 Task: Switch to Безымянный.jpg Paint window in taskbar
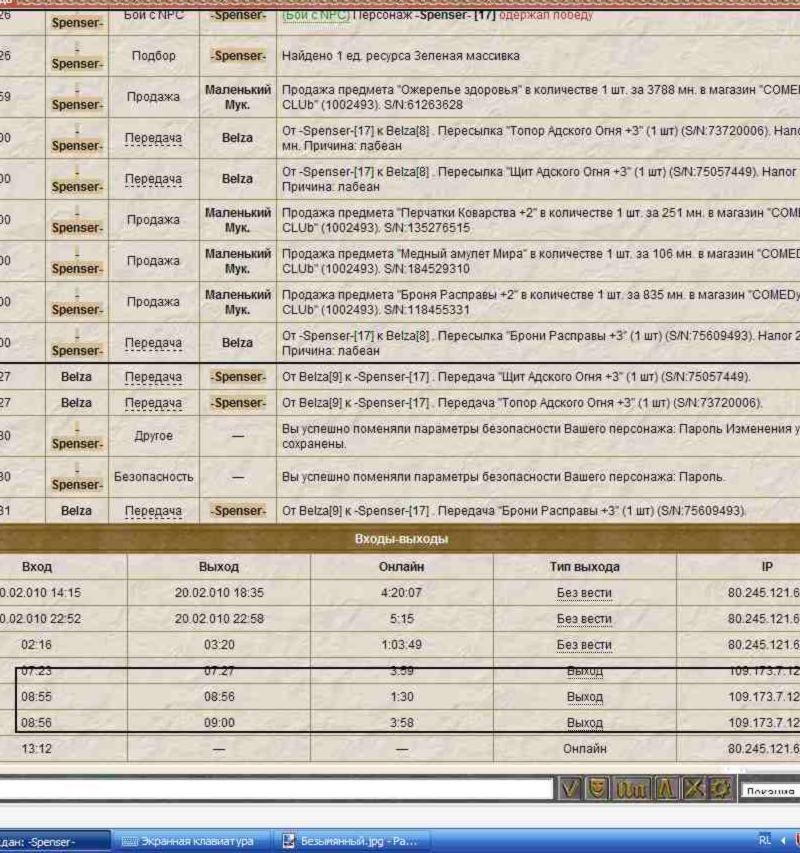point(352,841)
